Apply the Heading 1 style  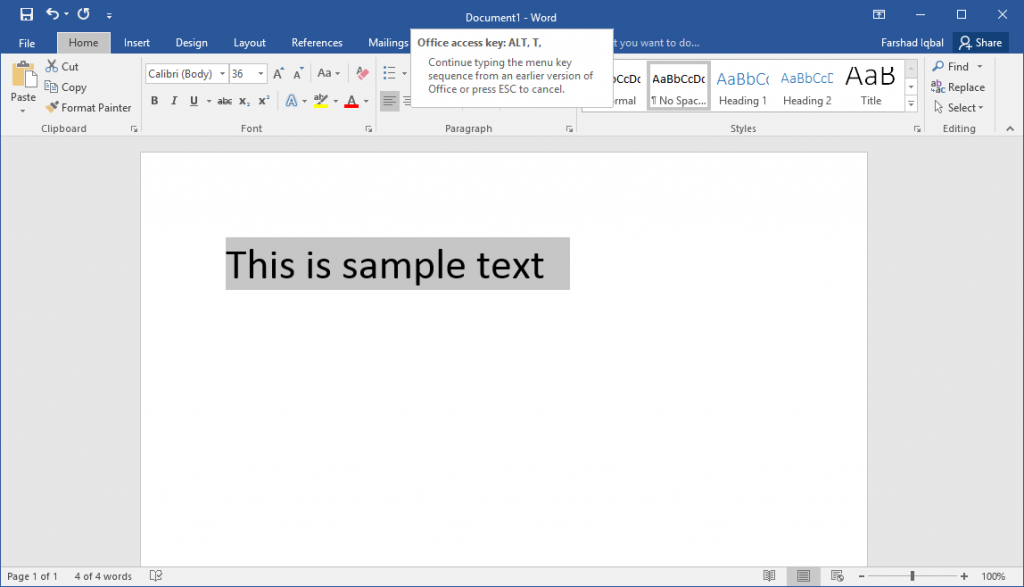[742, 88]
